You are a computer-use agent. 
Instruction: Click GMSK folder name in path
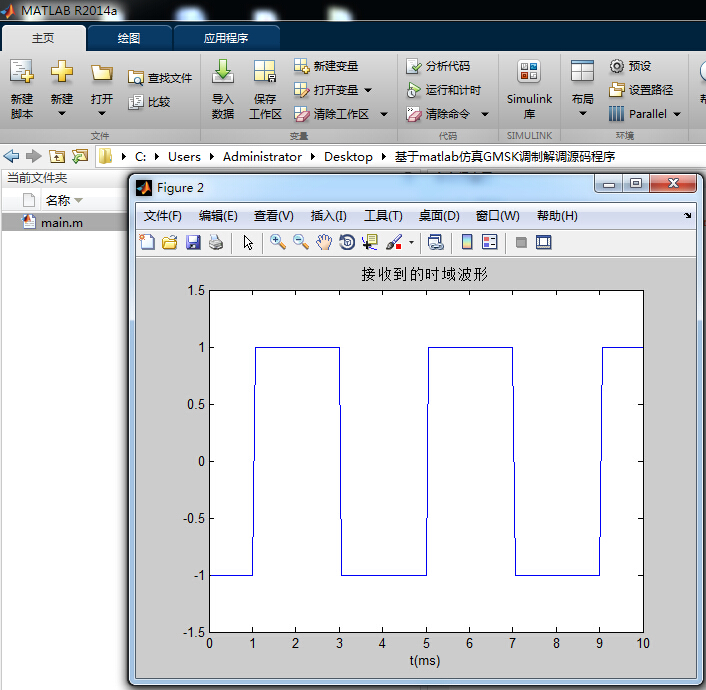pos(505,156)
